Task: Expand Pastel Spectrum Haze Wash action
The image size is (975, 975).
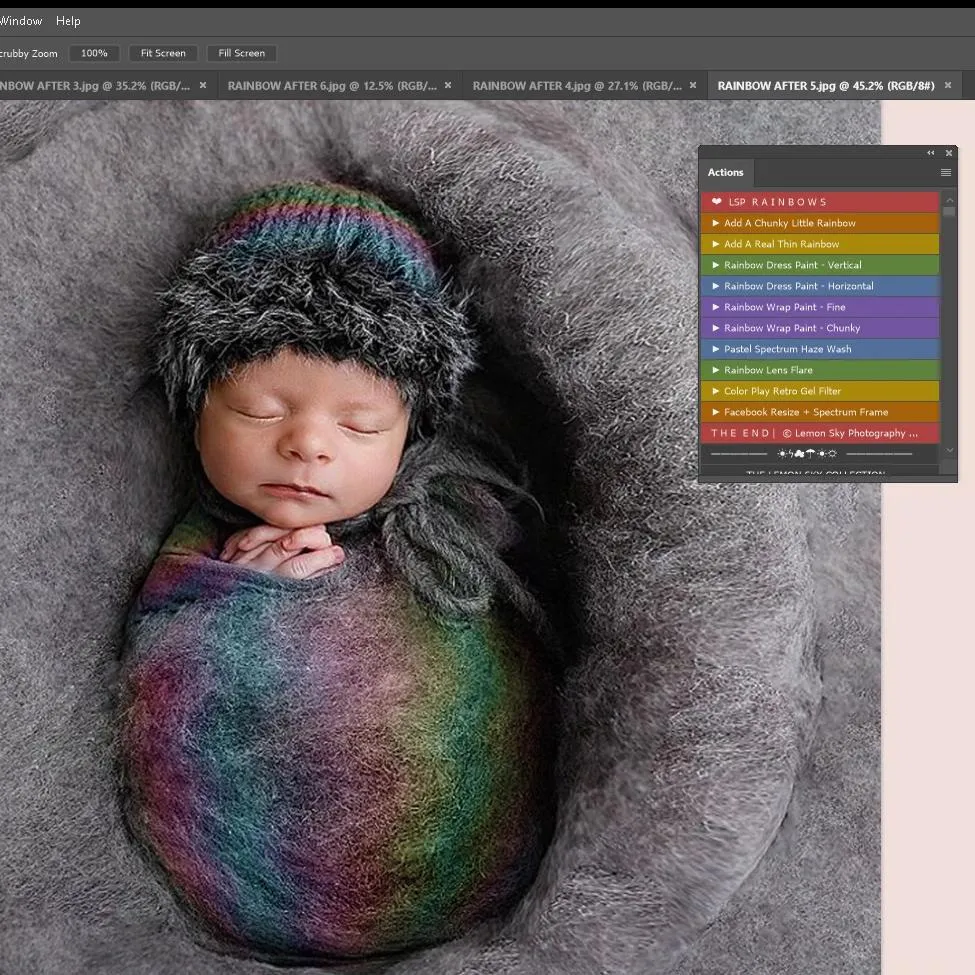Action: tap(716, 349)
